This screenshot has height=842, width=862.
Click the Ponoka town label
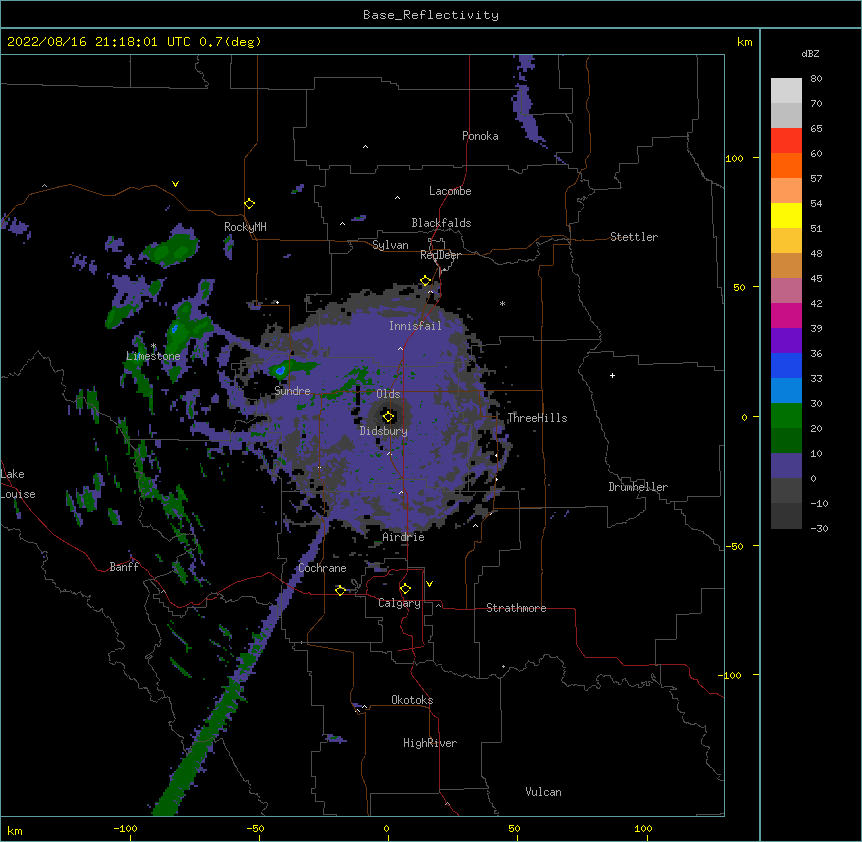pos(480,136)
